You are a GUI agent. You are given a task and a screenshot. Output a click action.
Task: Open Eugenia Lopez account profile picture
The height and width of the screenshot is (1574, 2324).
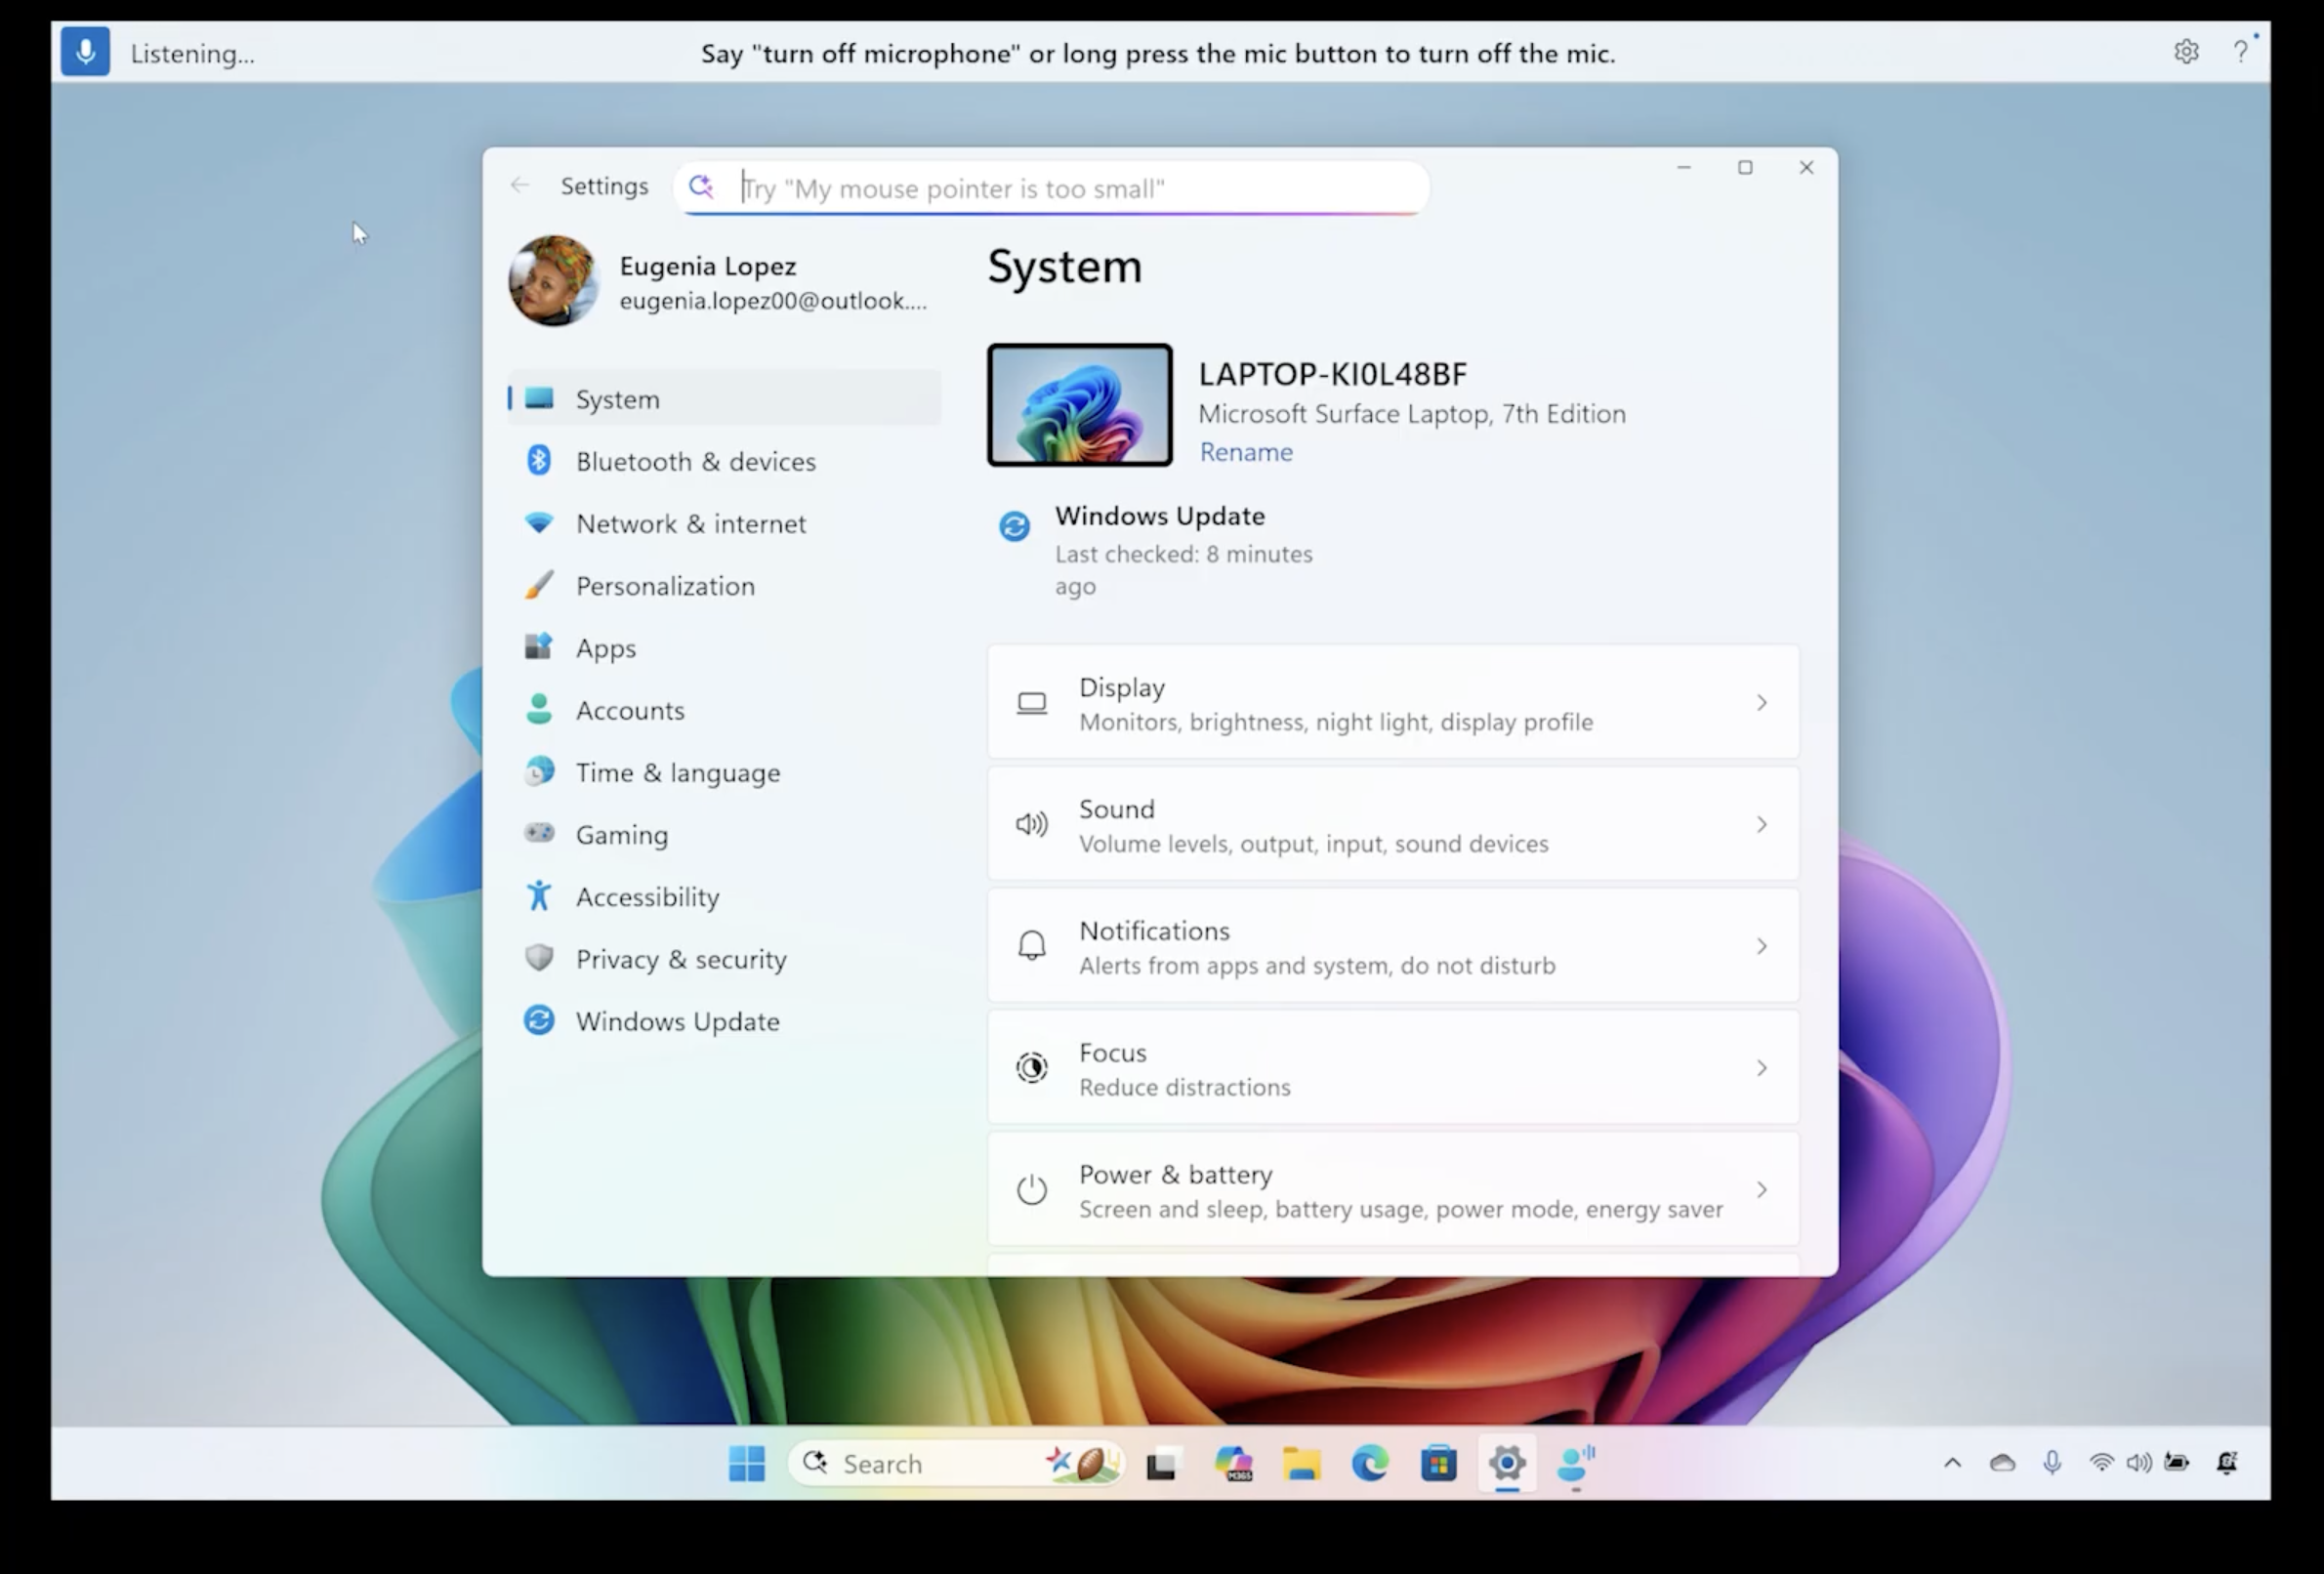pyautogui.click(x=554, y=281)
